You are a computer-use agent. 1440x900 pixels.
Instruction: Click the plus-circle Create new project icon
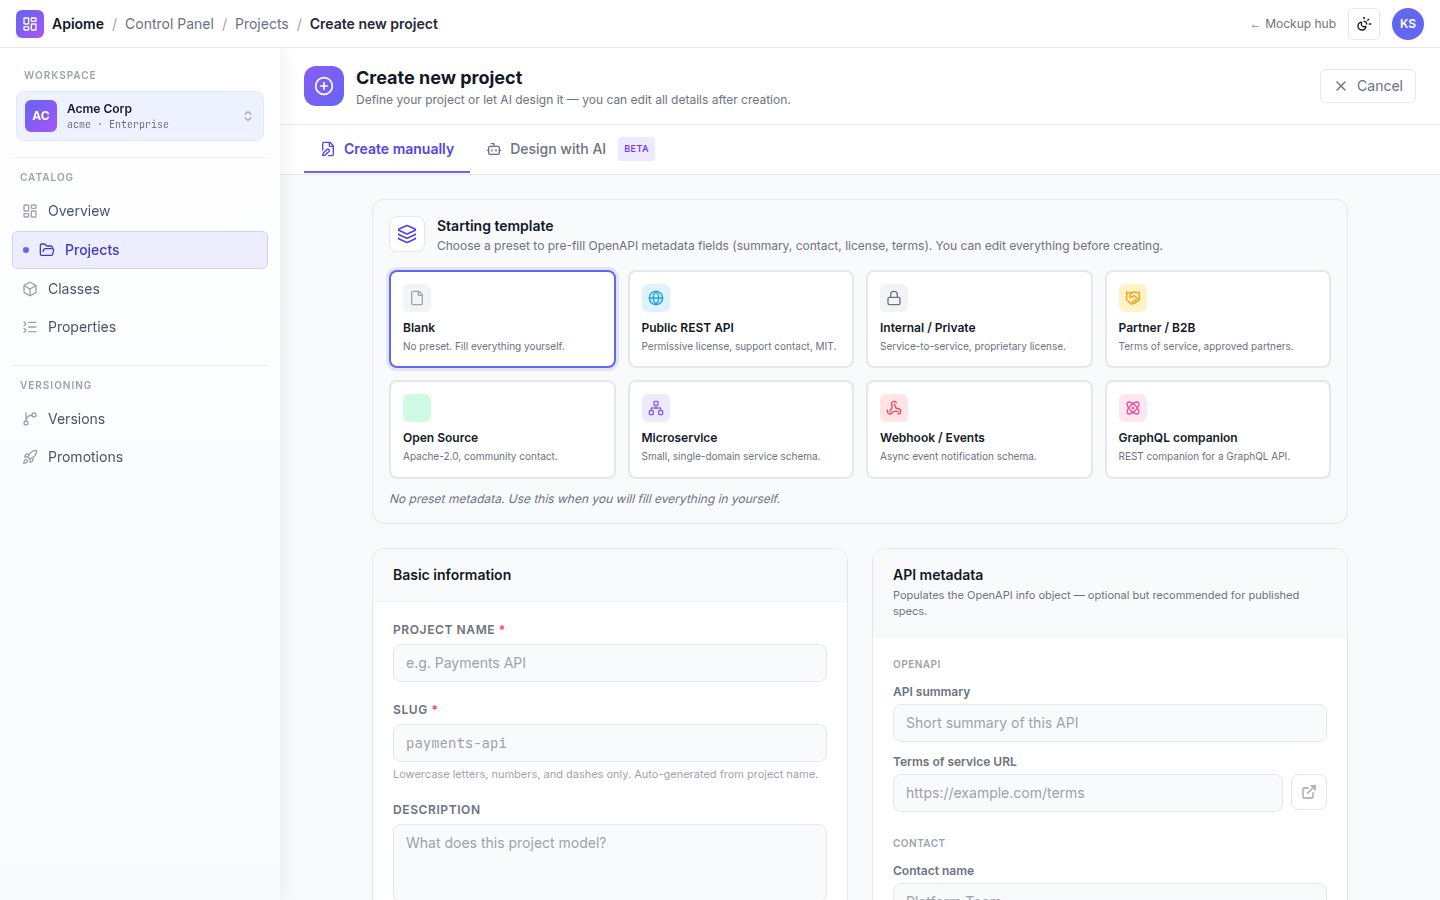324,87
